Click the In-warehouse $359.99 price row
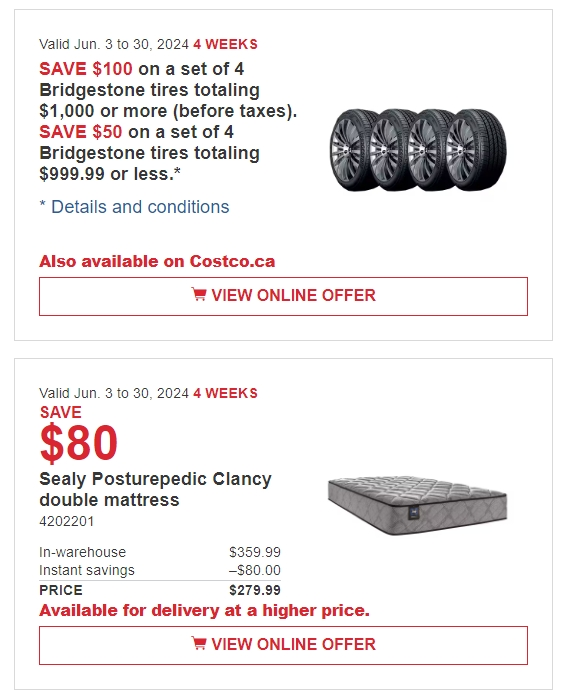Image resolution: width=568 pixels, height=699 pixels. pos(160,552)
